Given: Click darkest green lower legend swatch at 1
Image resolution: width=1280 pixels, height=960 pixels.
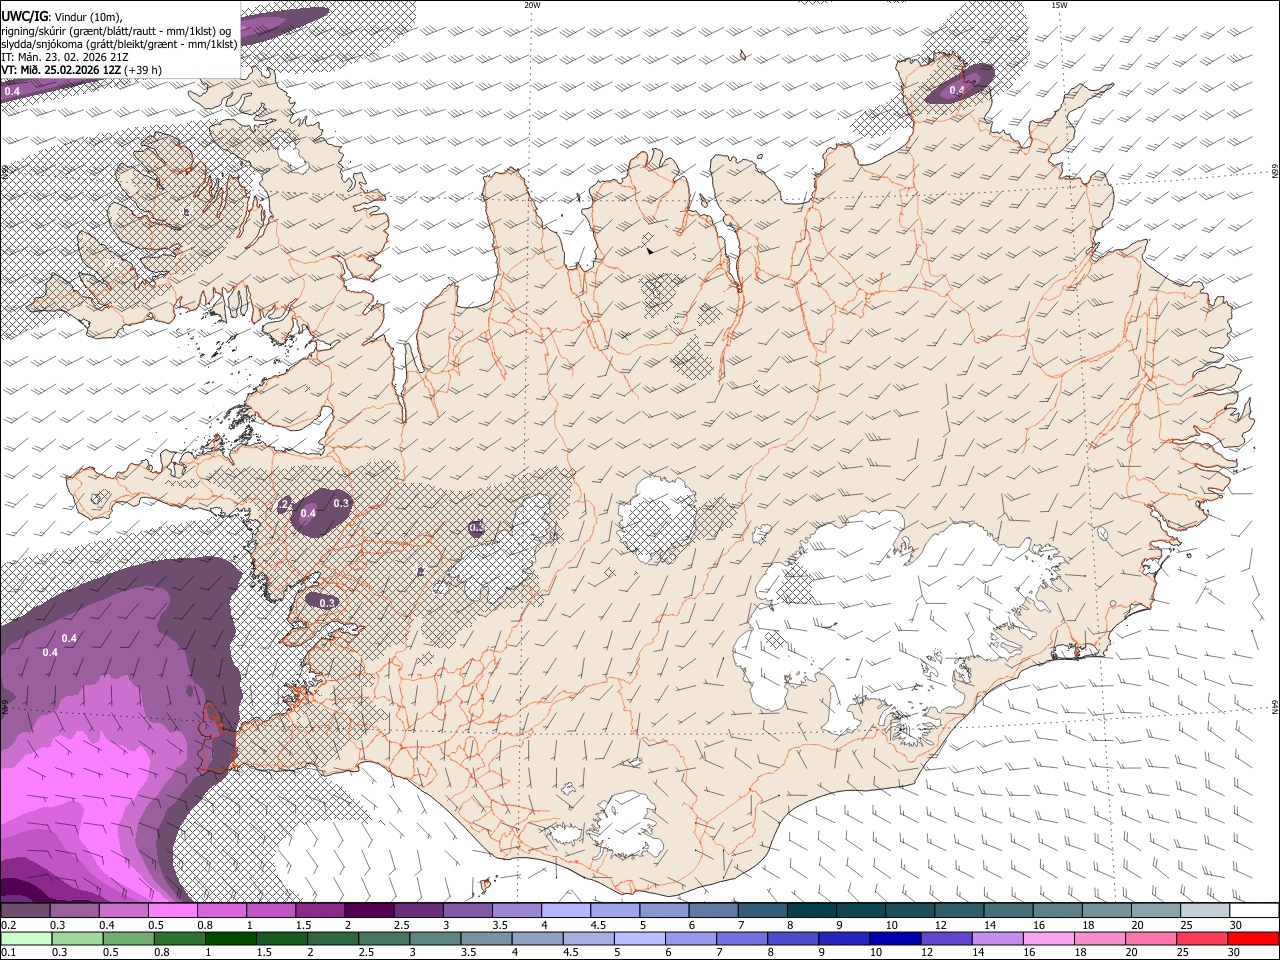Looking at the screenshot, I should 230,938.
